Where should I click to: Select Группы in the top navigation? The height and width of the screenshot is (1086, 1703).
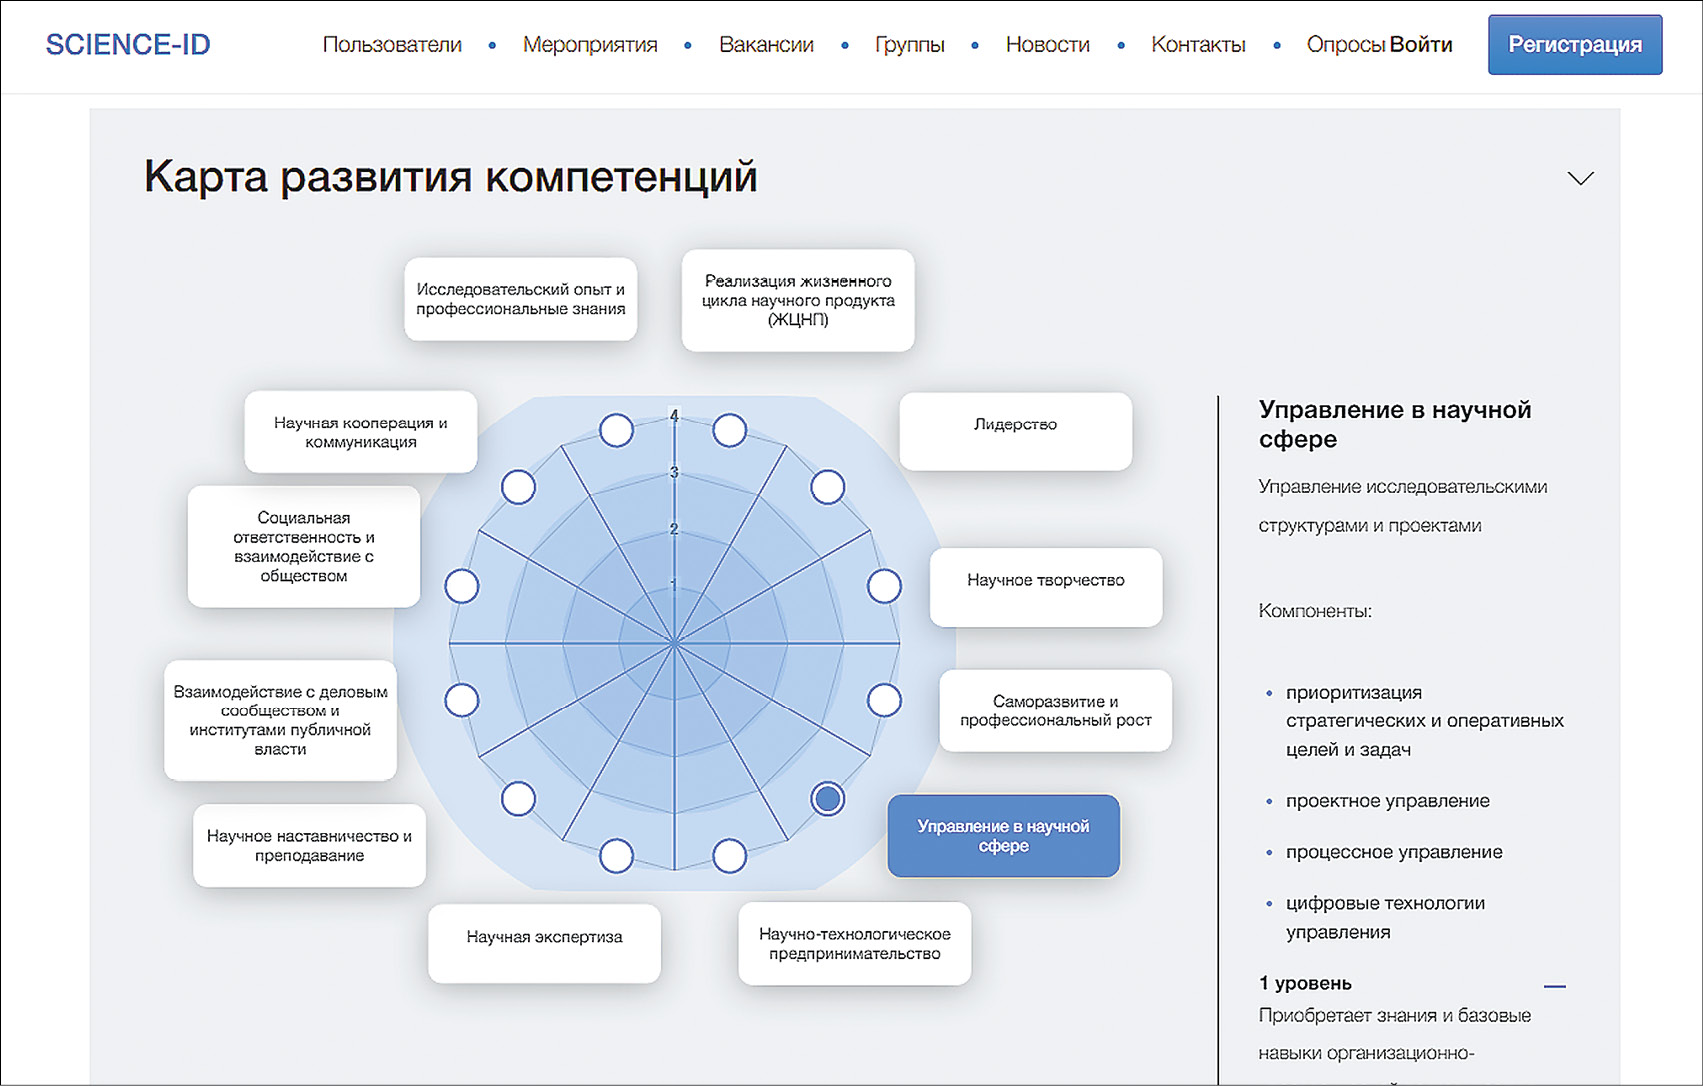[909, 45]
